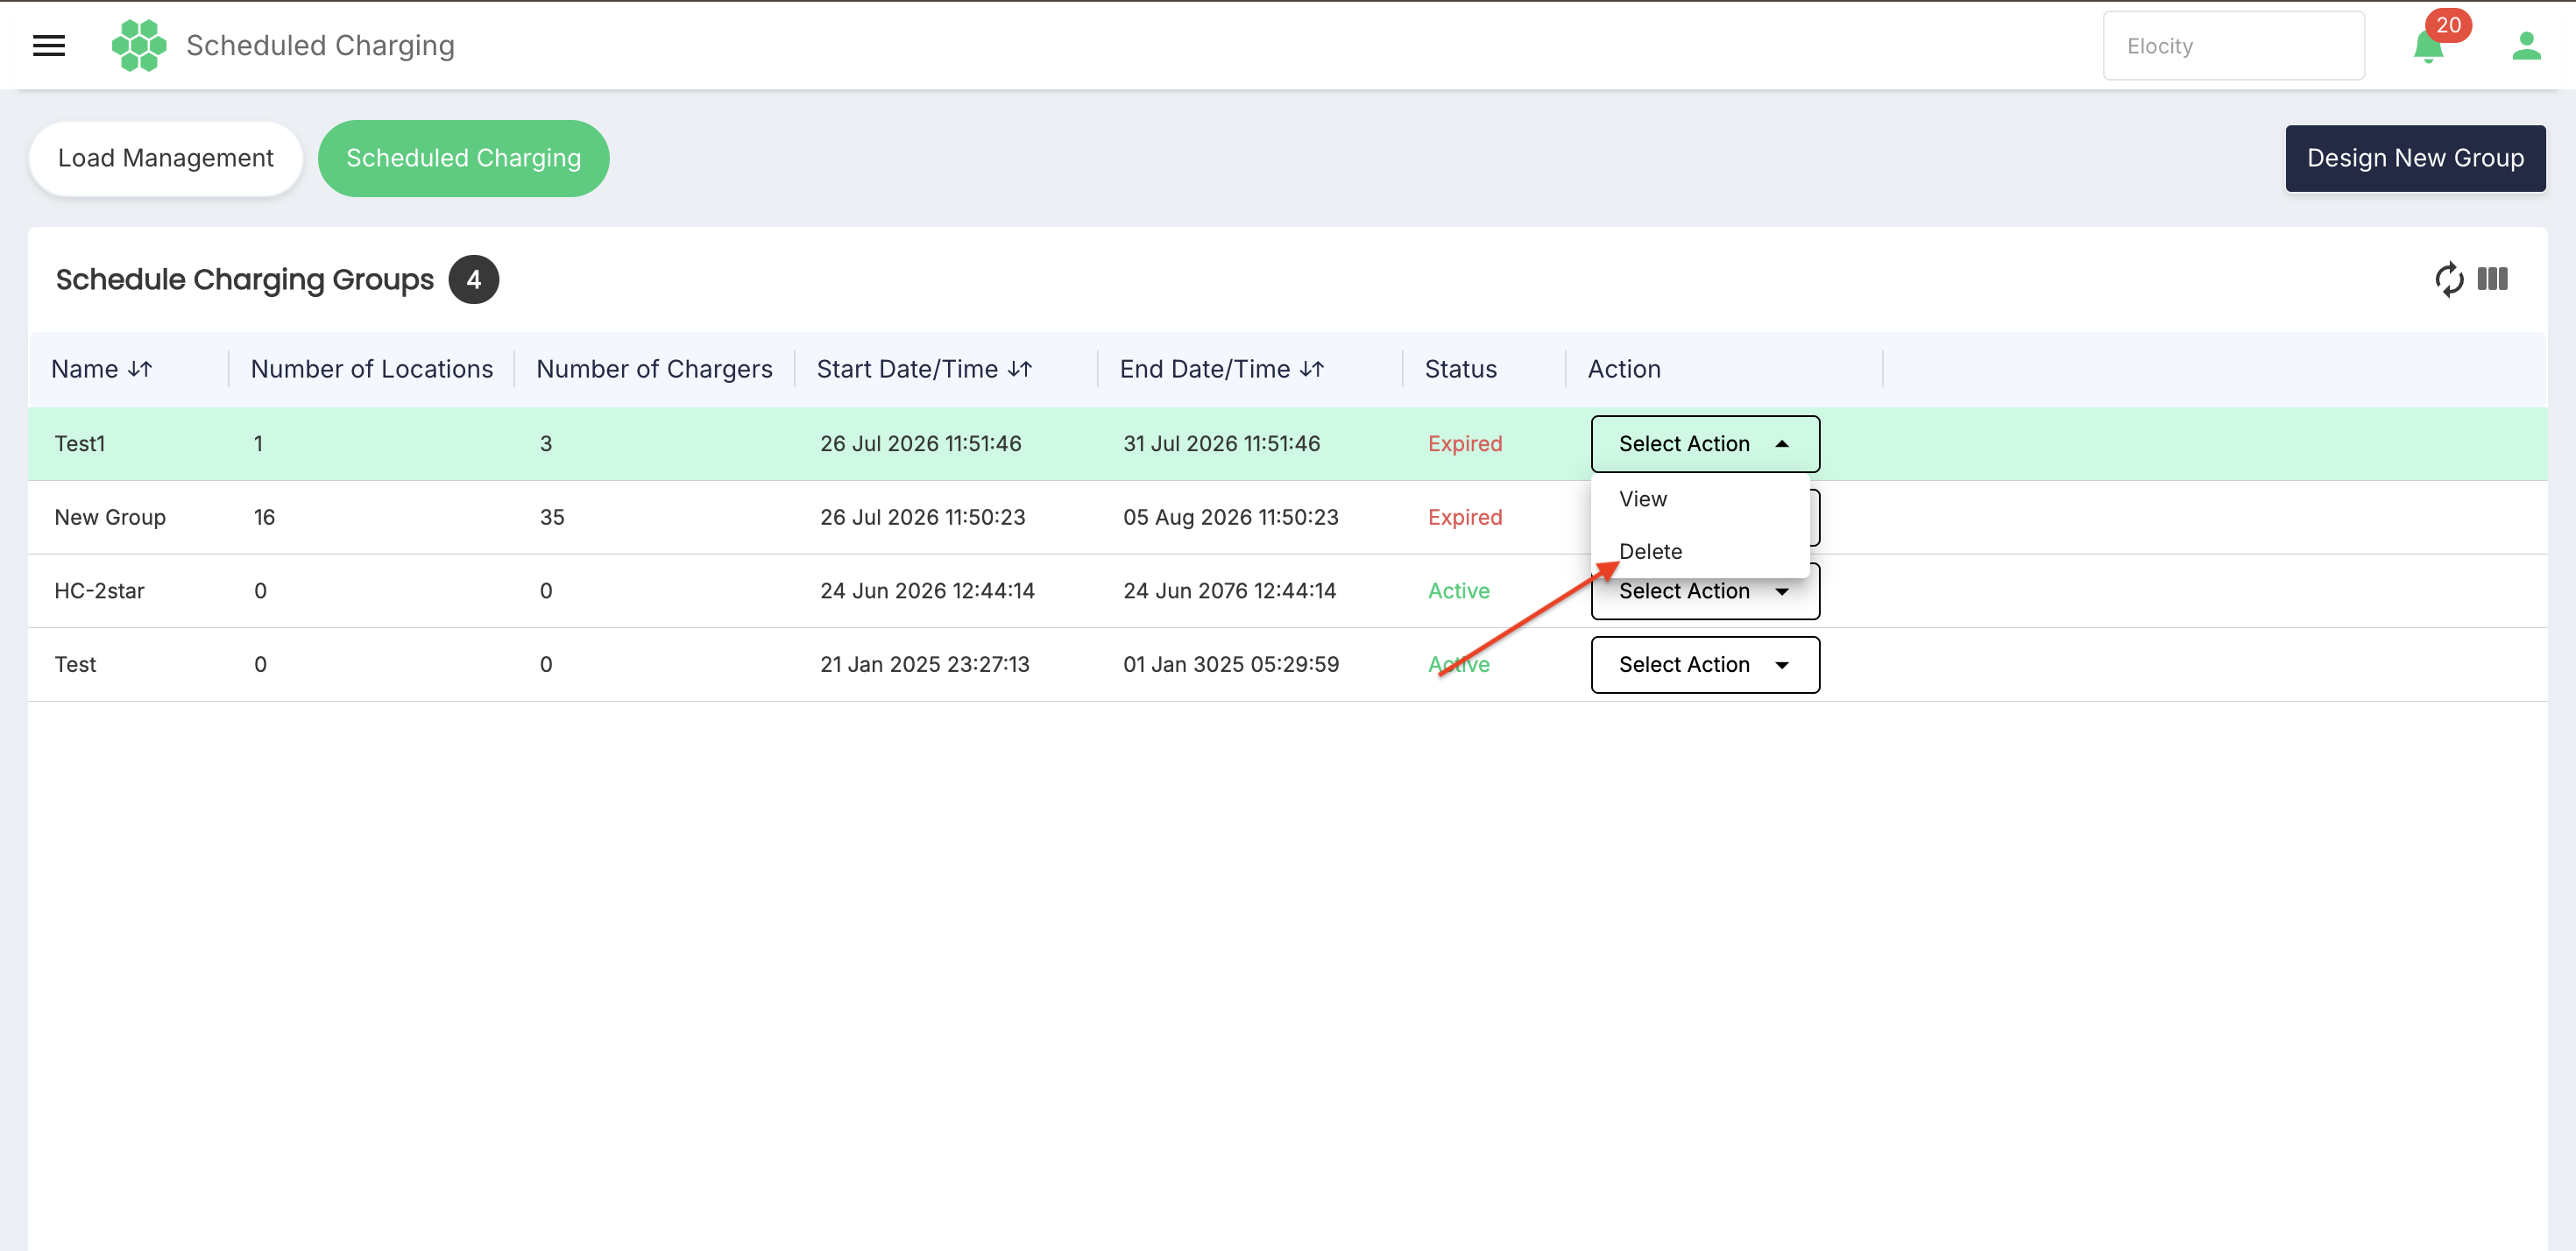Viewport: 2576px width, 1251px height.
Task: Refresh the Schedule Charging Groups table
Action: click(2448, 279)
